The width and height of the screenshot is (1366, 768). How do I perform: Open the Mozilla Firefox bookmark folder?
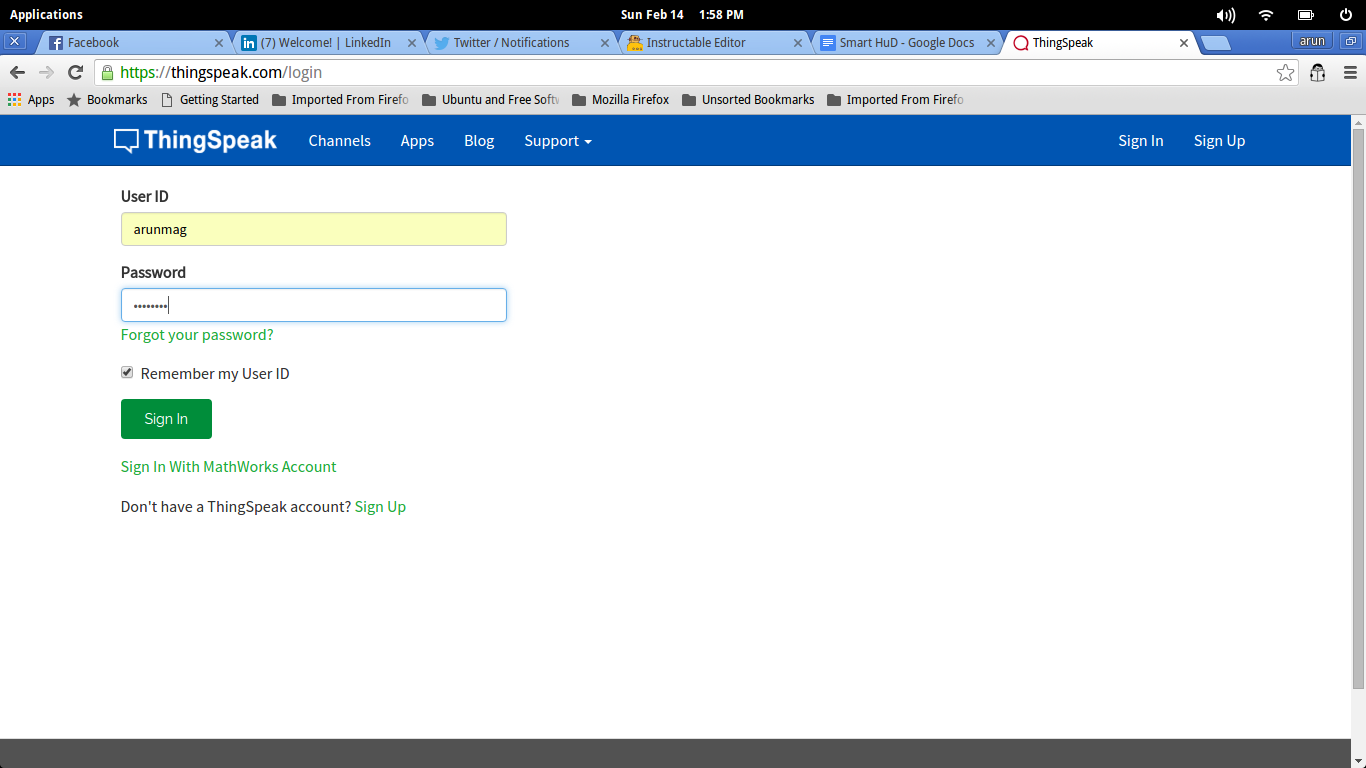click(621, 99)
